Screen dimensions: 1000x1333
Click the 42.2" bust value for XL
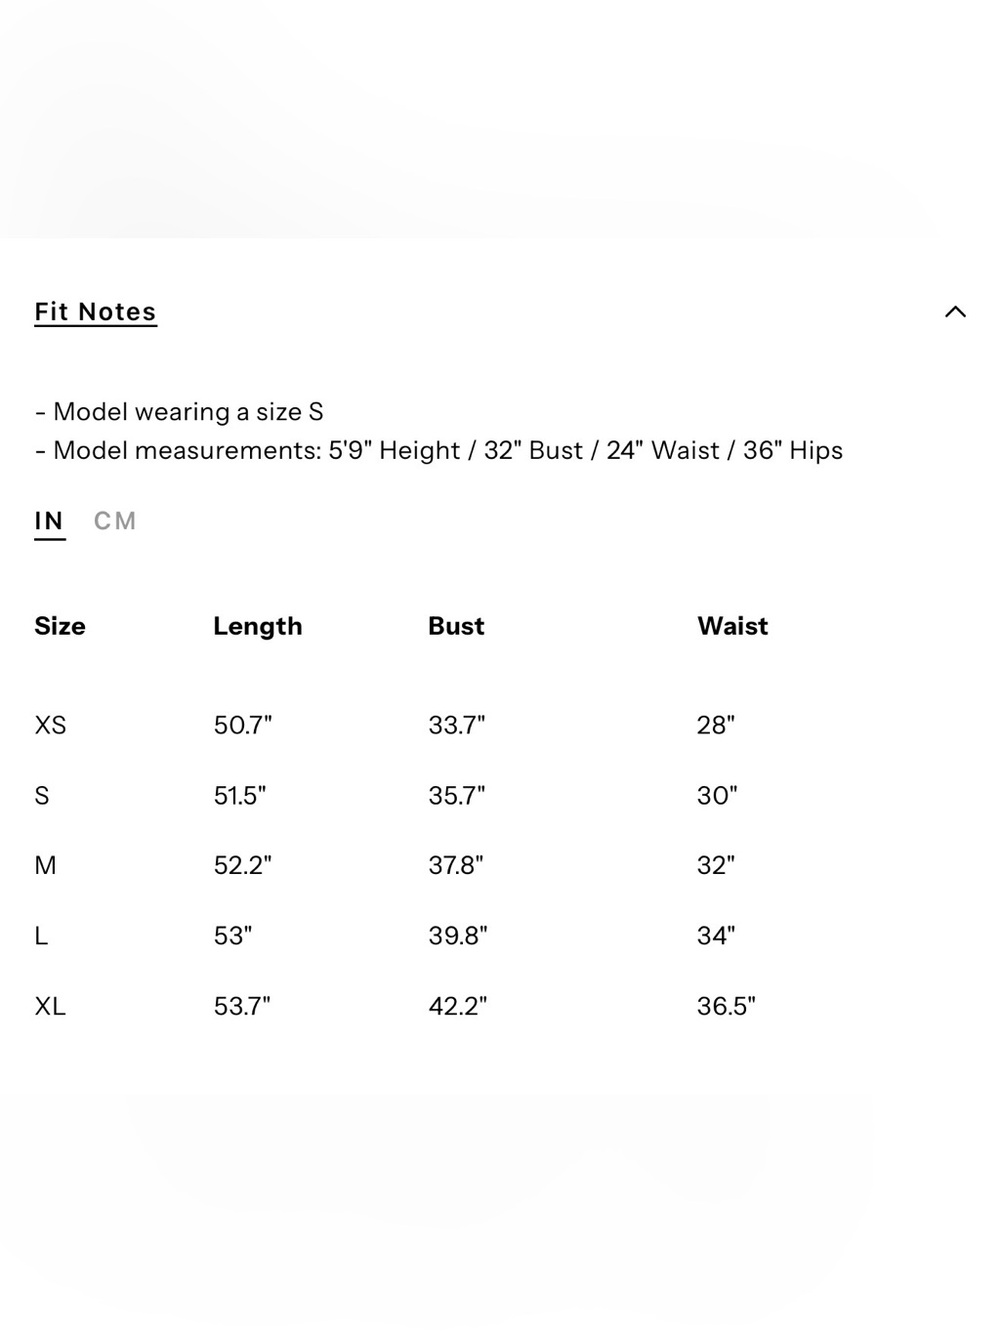click(x=457, y=1006)
